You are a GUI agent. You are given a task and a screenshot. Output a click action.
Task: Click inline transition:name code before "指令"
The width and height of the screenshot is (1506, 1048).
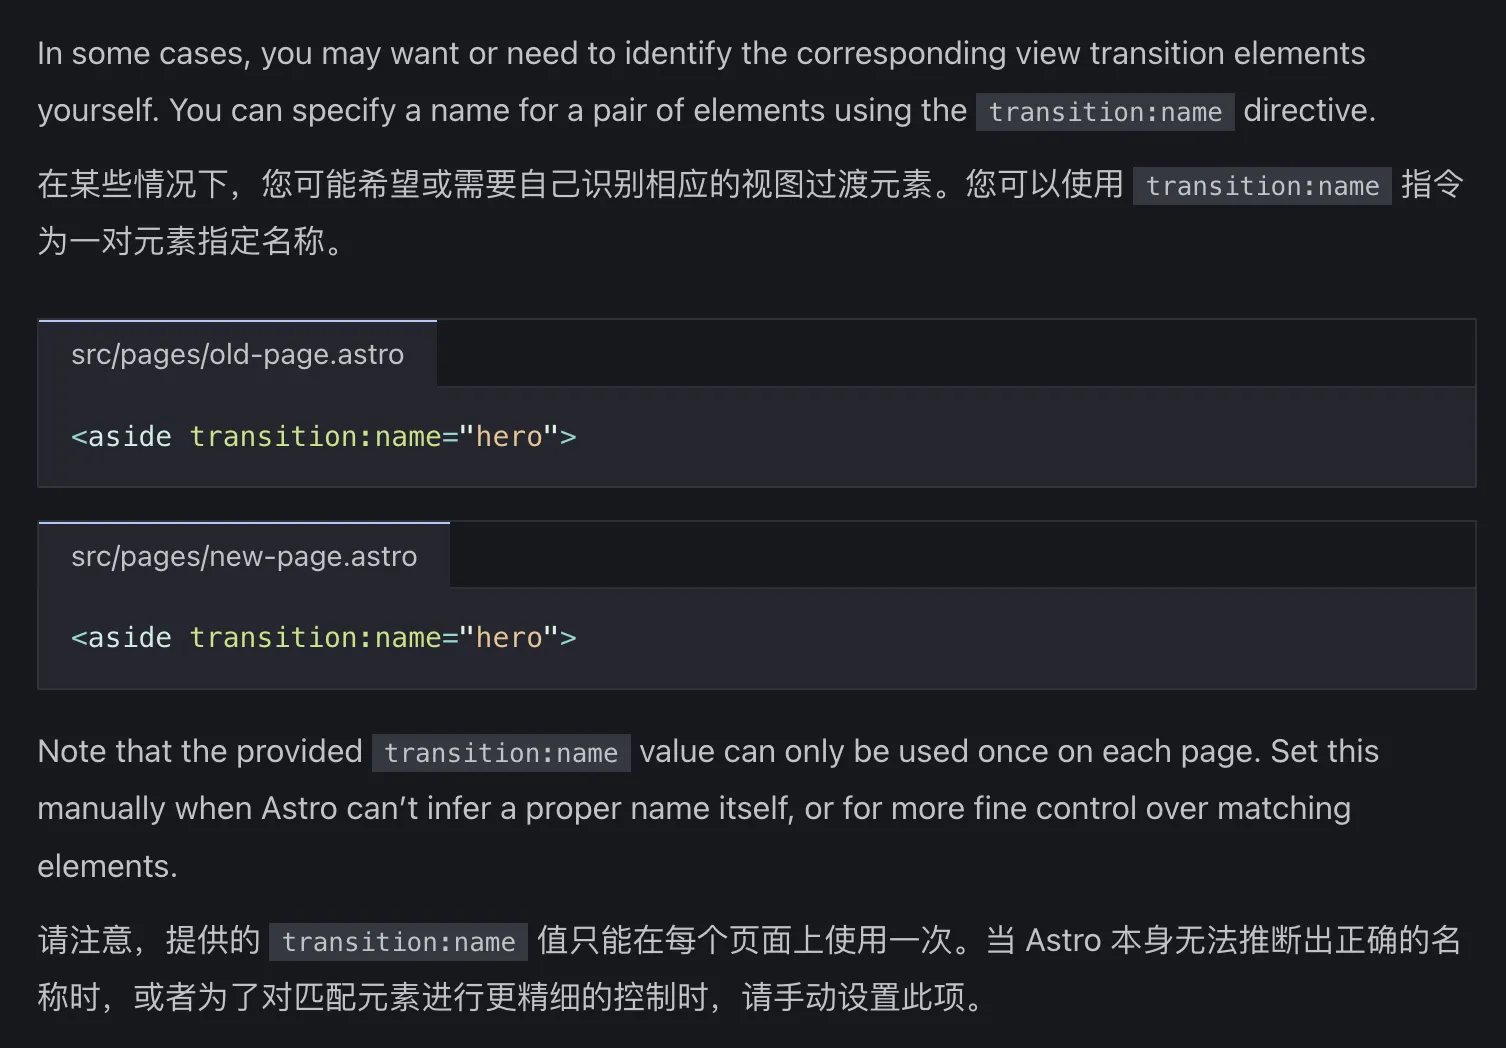pyautogui.click(x=1261, y=186)
